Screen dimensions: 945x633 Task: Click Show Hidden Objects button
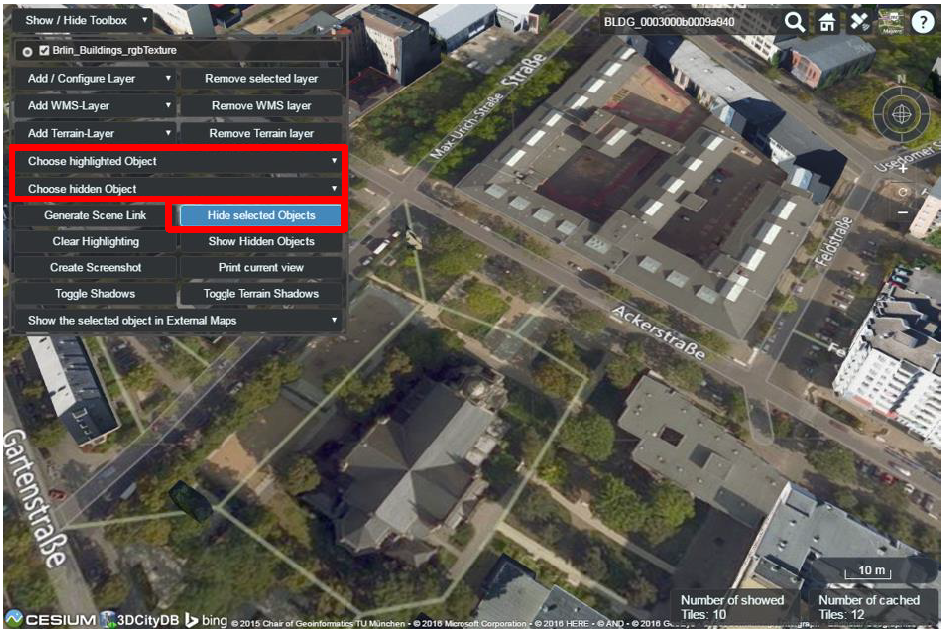point(262,242)
